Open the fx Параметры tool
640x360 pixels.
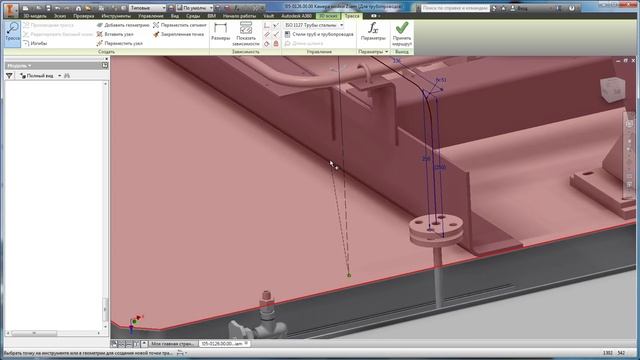point(373,32)
